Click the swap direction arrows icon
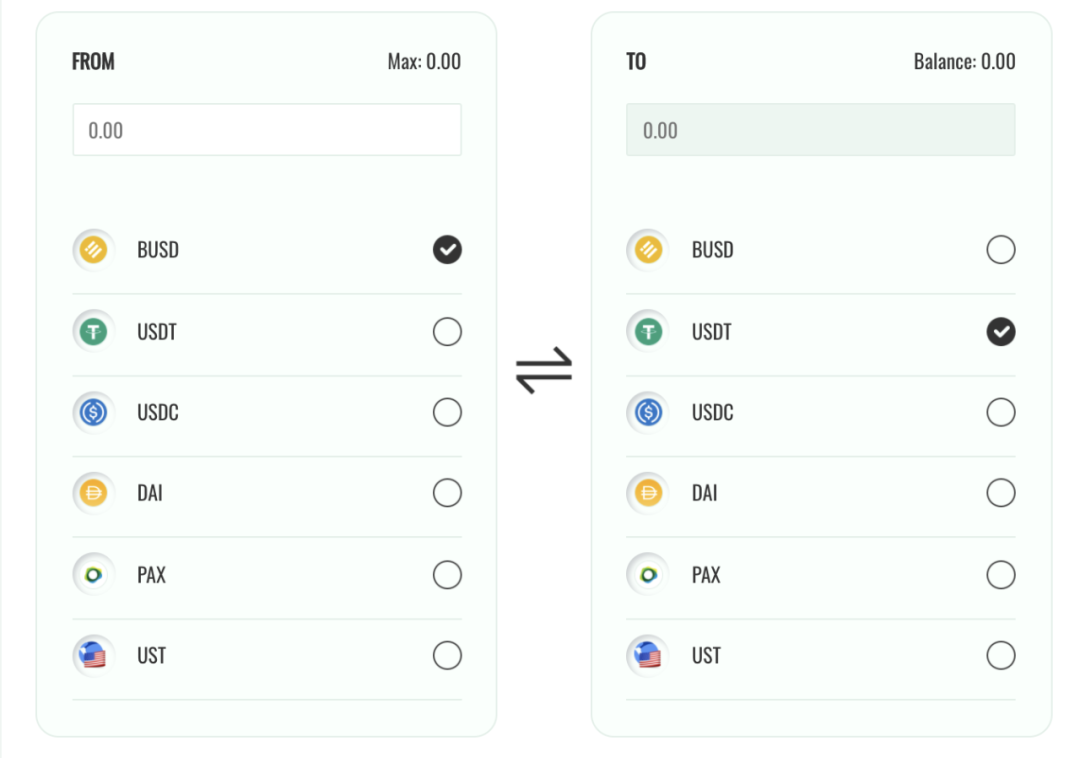The image size is (1080, 758). click(544, 370)
